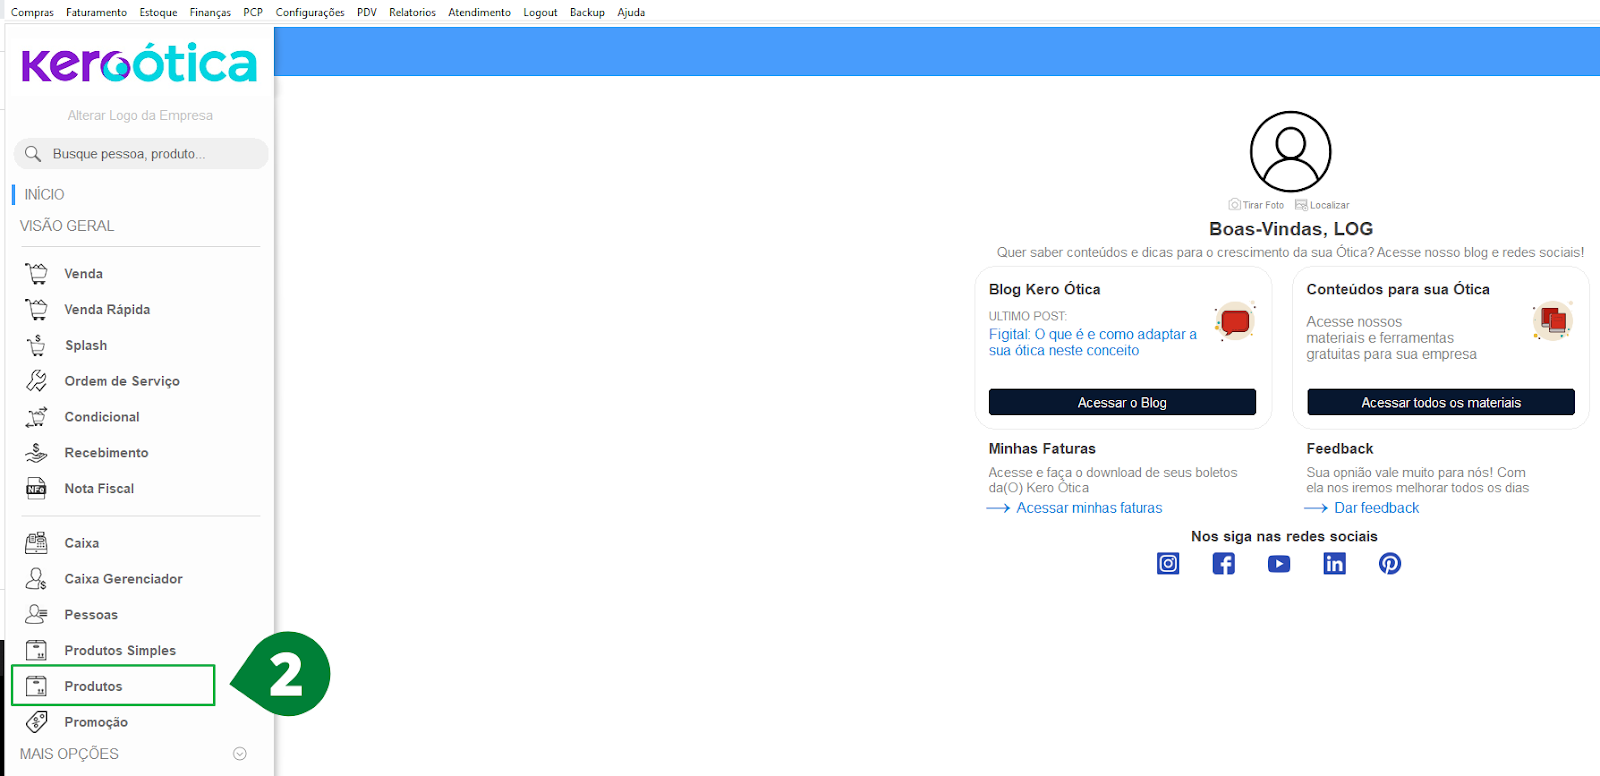The height and width of the screenshot is (776, 1600).
Task: Click the Caixa cash register icon
Action: [x=36, y=543]
